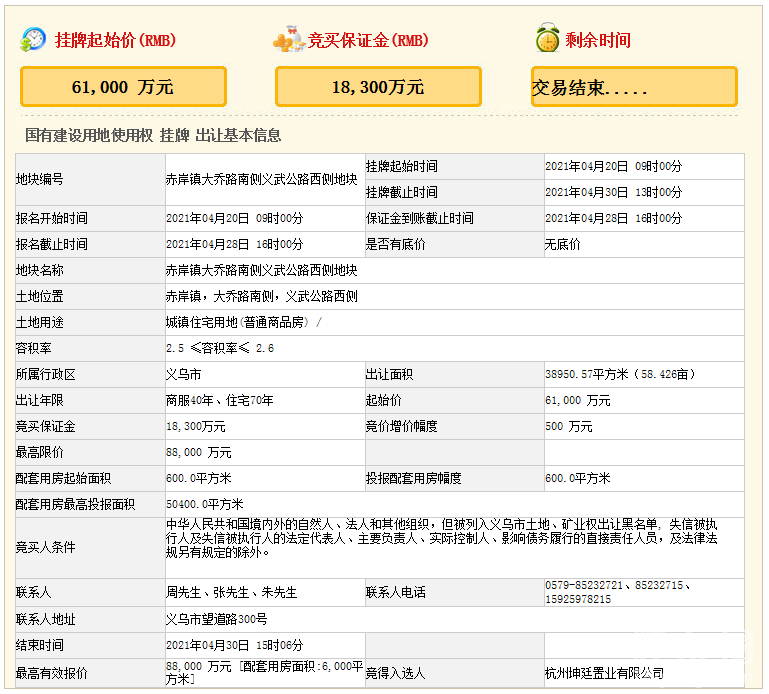
Task: Click the 剩余时间 heading text
Action: [598, 41]
